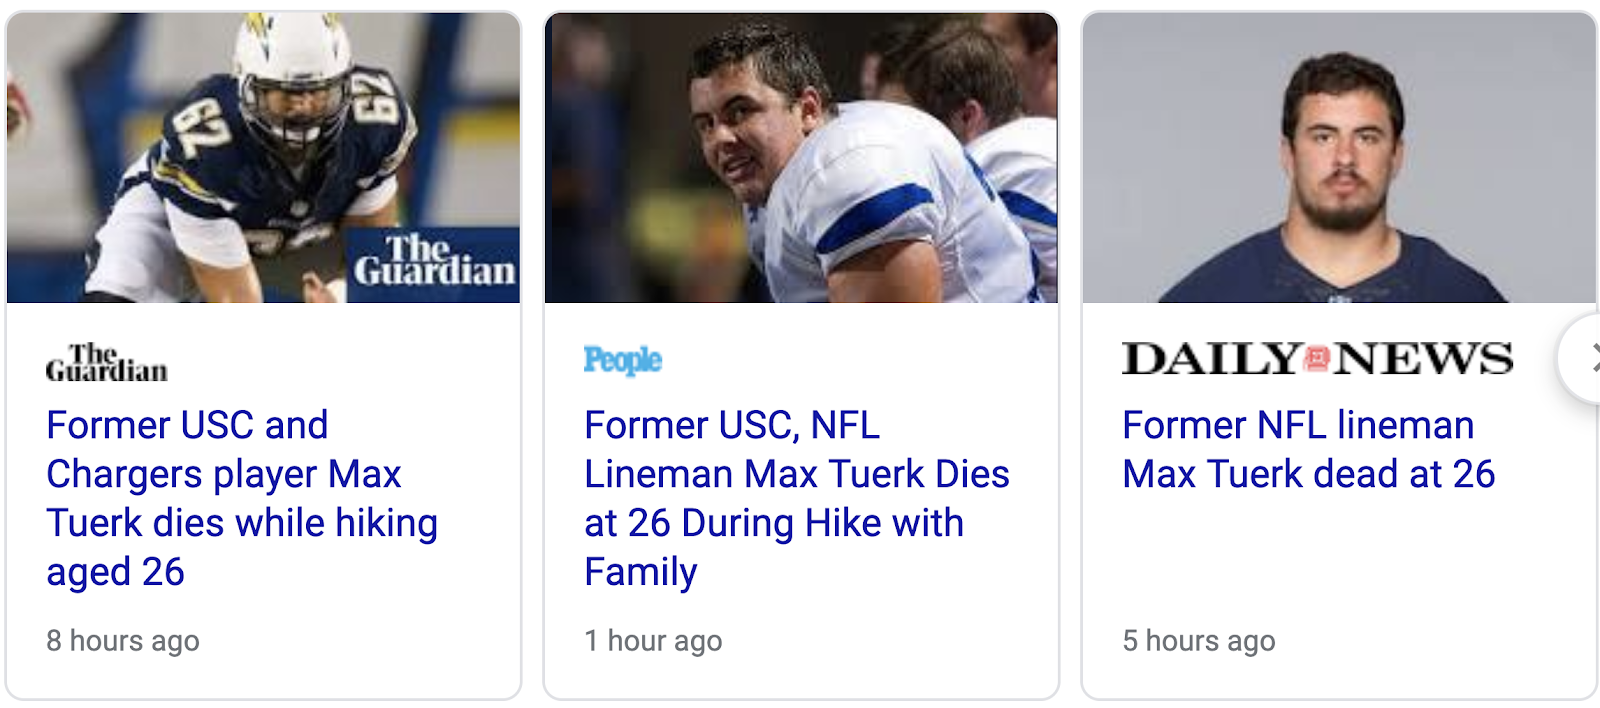The image size is (1600, 708).
Task: Click the Daily News headshot photo
Action: [1339, 157]
